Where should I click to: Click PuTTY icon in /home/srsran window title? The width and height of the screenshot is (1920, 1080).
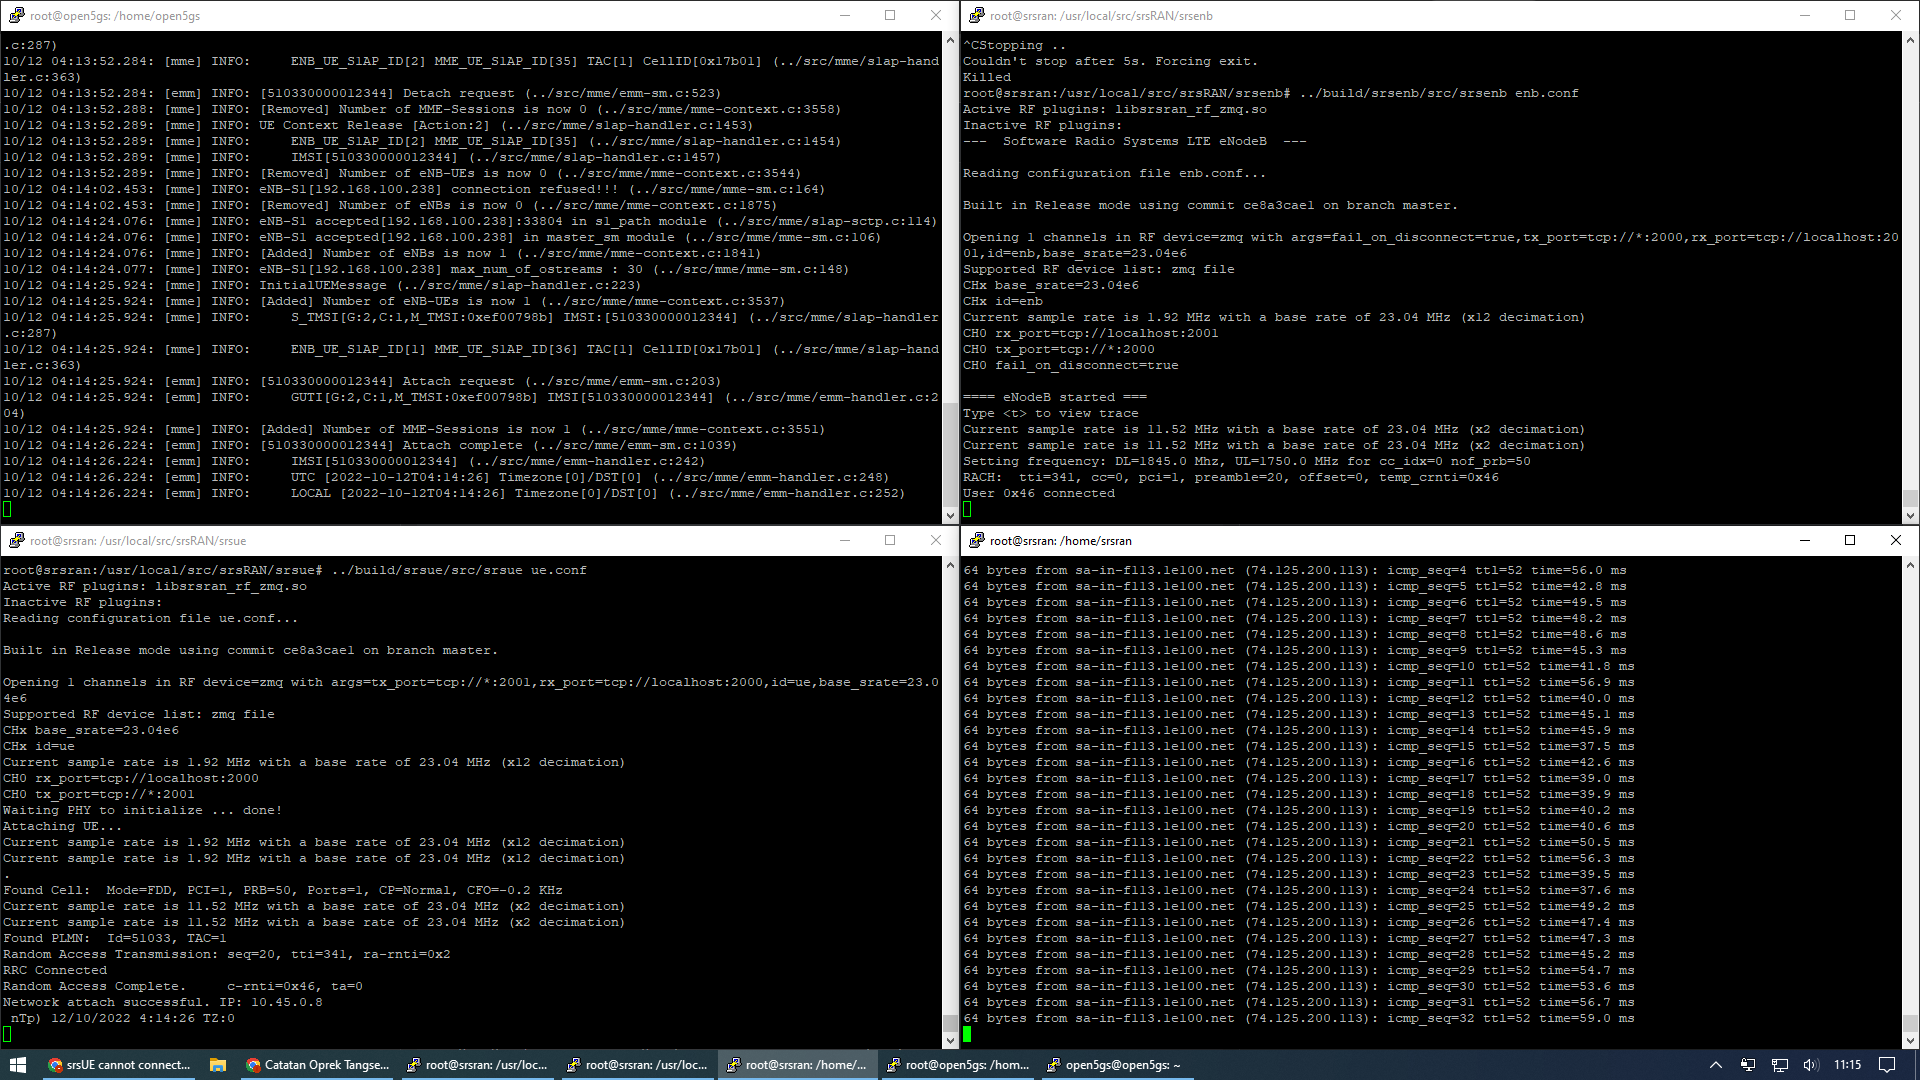tap(976, 540)
